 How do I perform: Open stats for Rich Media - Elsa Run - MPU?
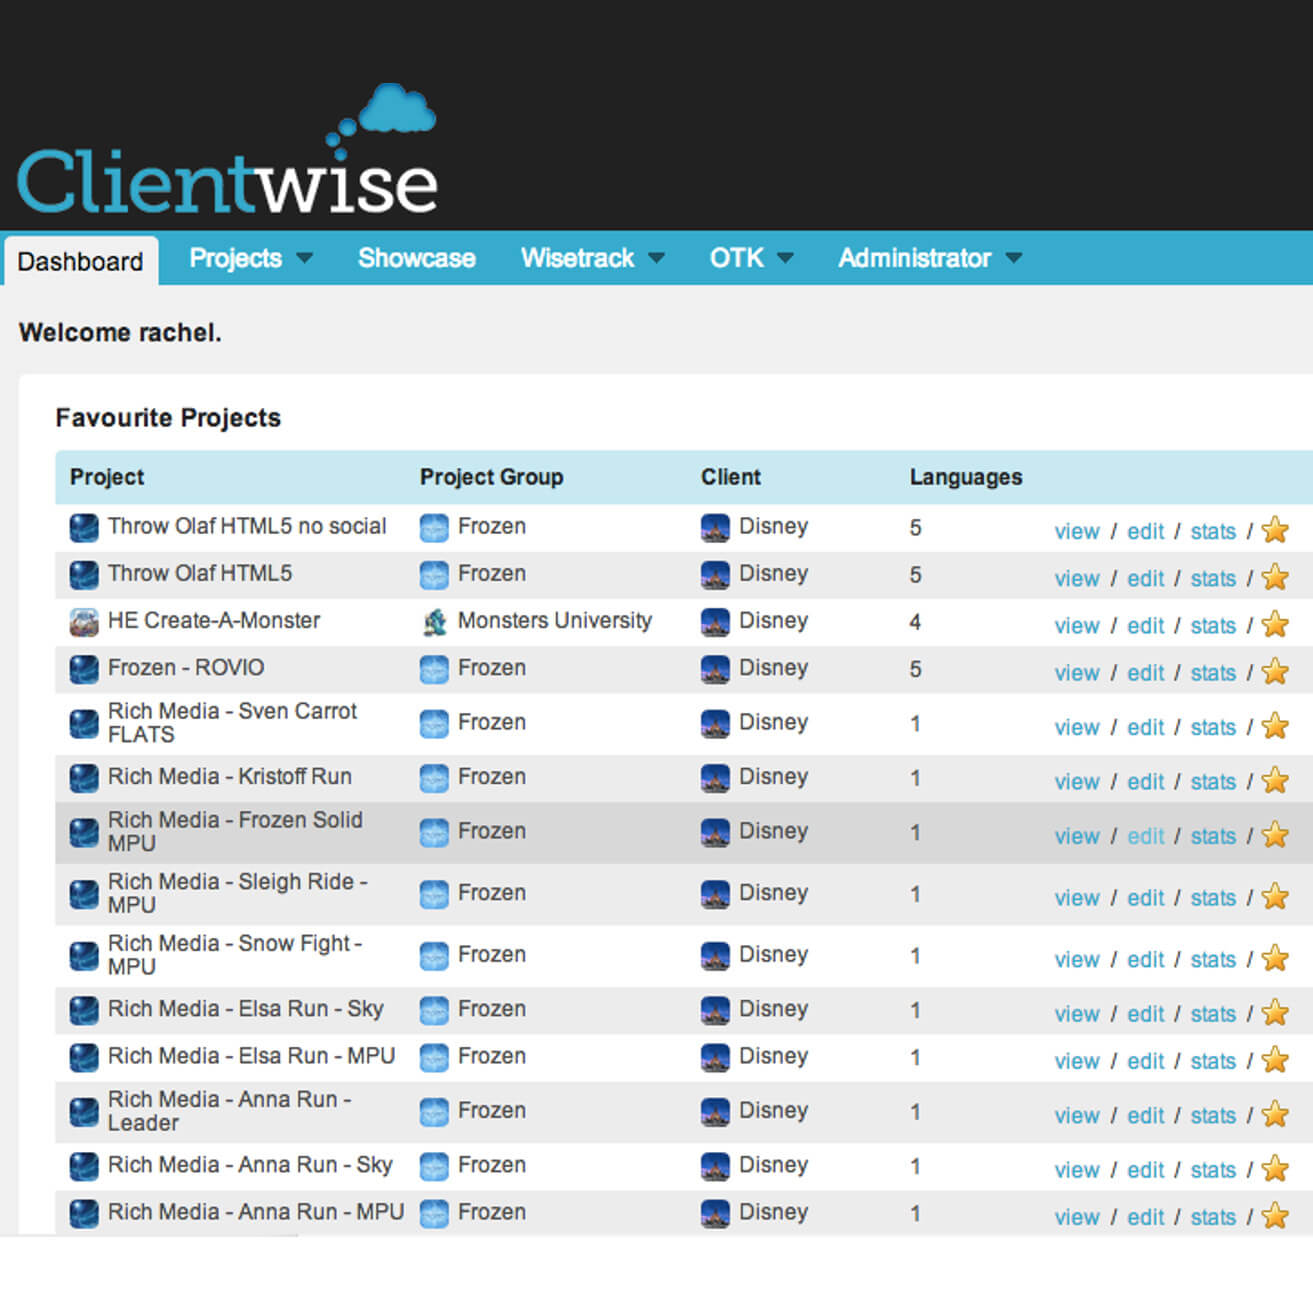(1213, 1061)
